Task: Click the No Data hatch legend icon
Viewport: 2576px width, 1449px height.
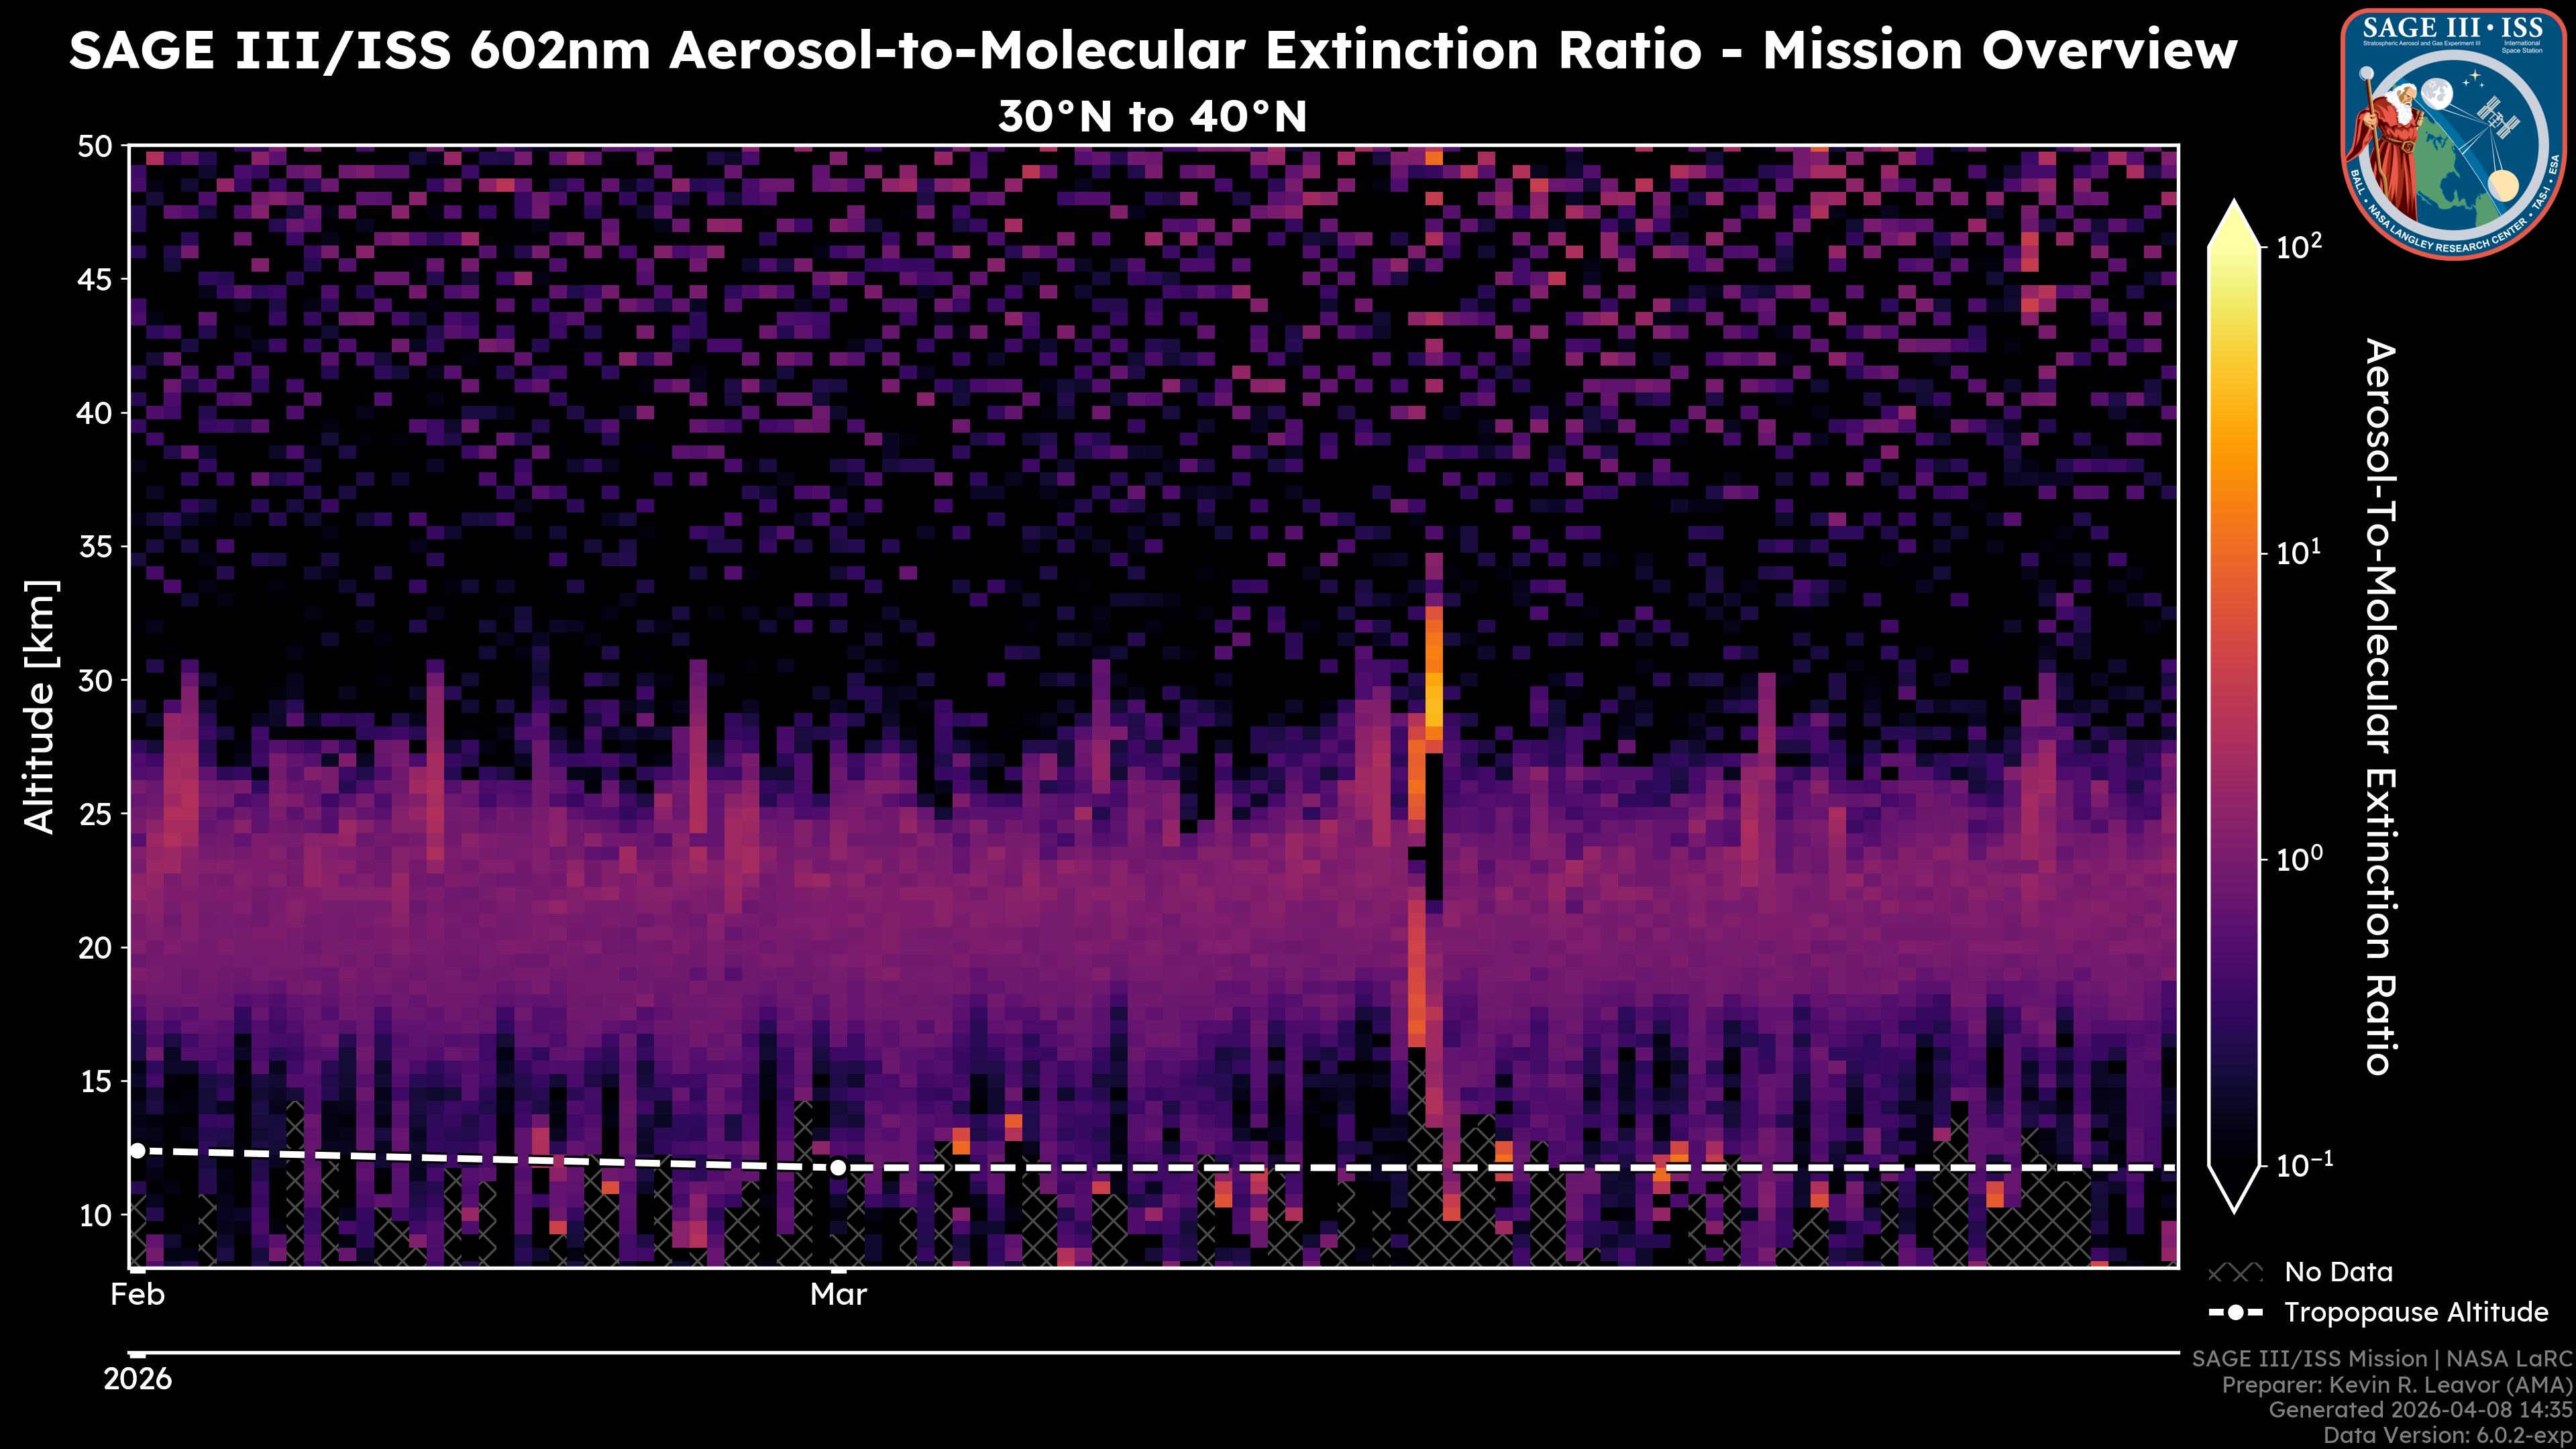Action: pos(2235,1272)
